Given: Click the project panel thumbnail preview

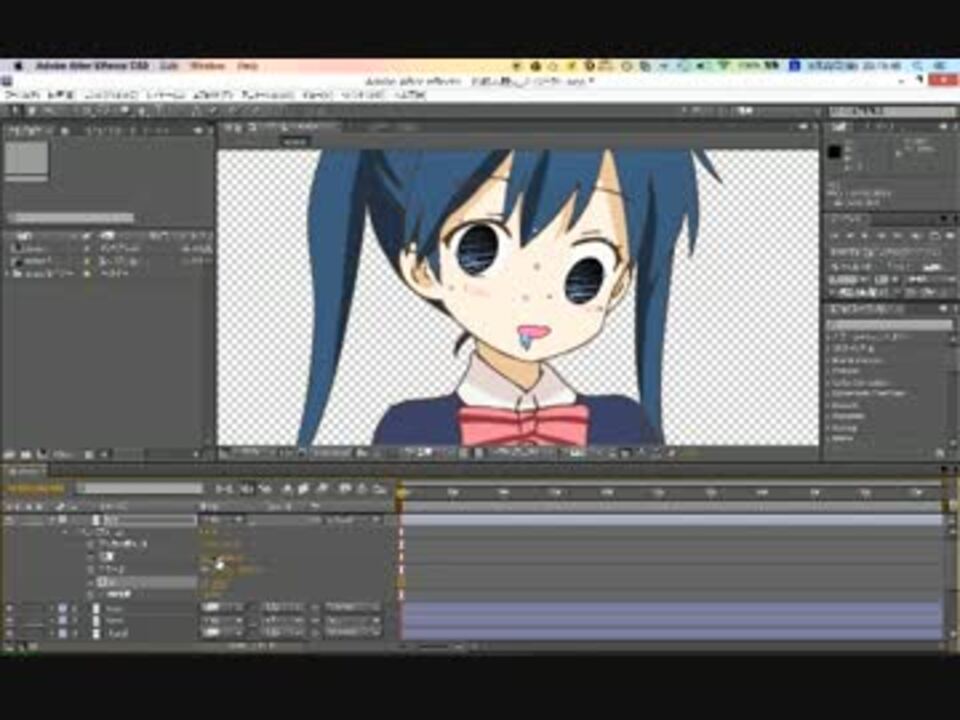Looking at the screenshot, I should [26, 159].
